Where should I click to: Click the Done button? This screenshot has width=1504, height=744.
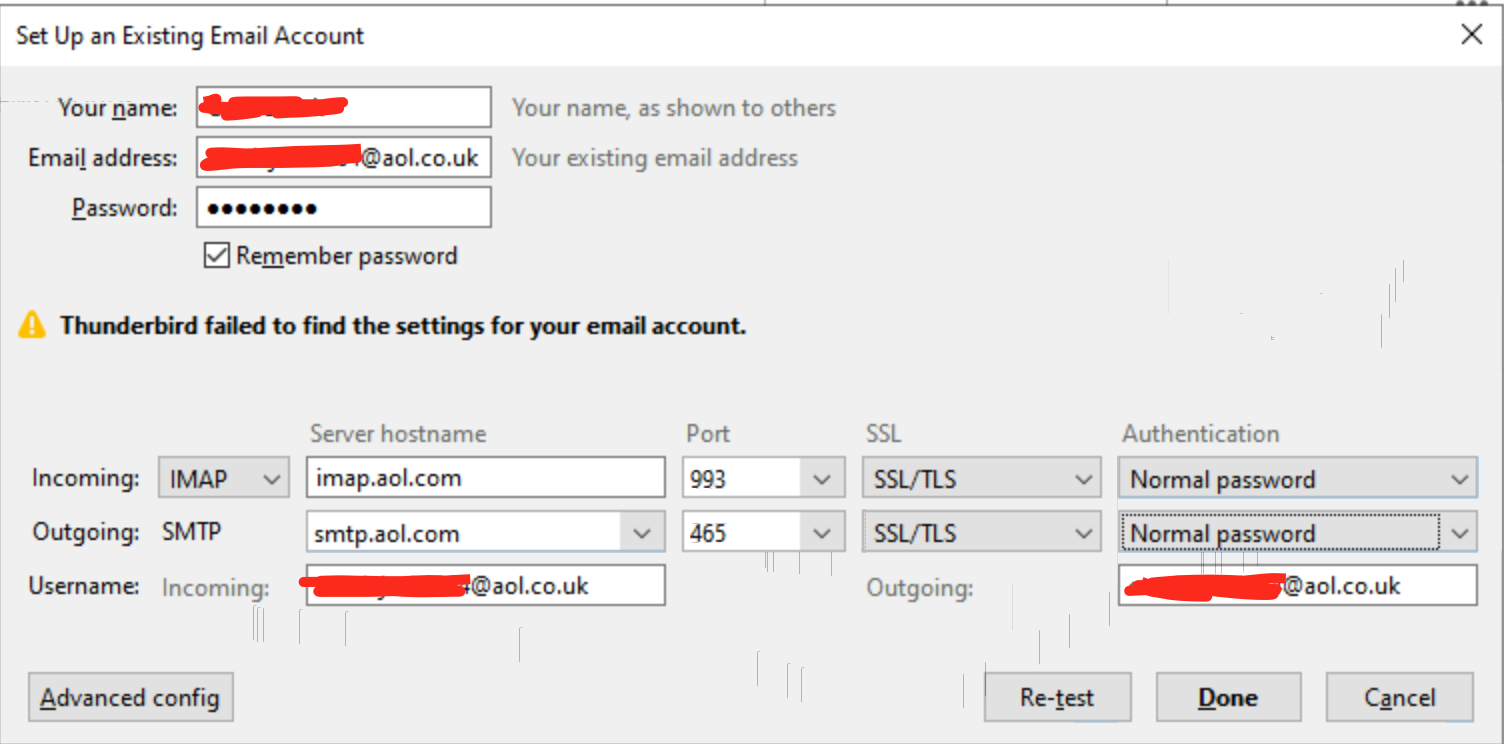point(1228,697)
